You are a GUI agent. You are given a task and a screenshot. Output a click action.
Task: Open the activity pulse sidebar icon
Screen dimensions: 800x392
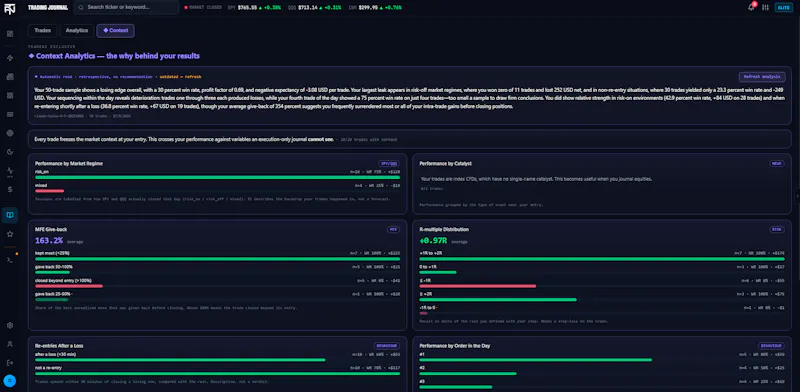(10, 171)
